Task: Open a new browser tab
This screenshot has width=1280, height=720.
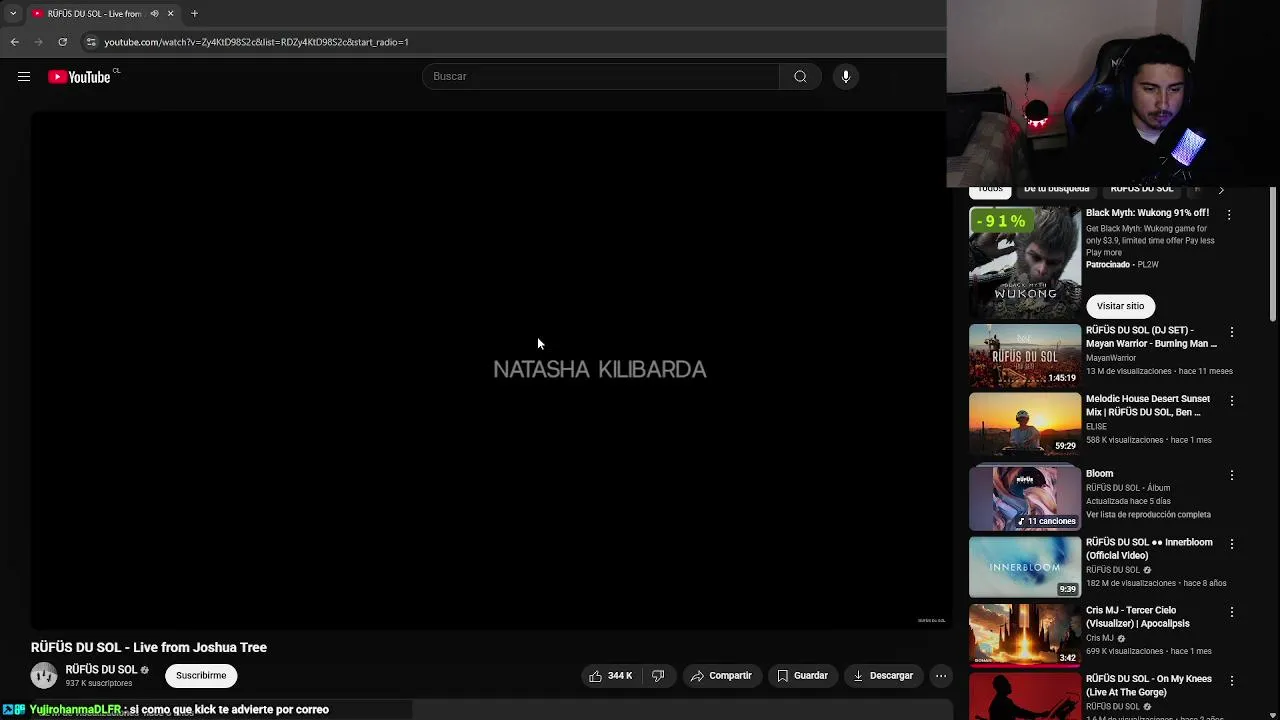Action: point(194,13)
